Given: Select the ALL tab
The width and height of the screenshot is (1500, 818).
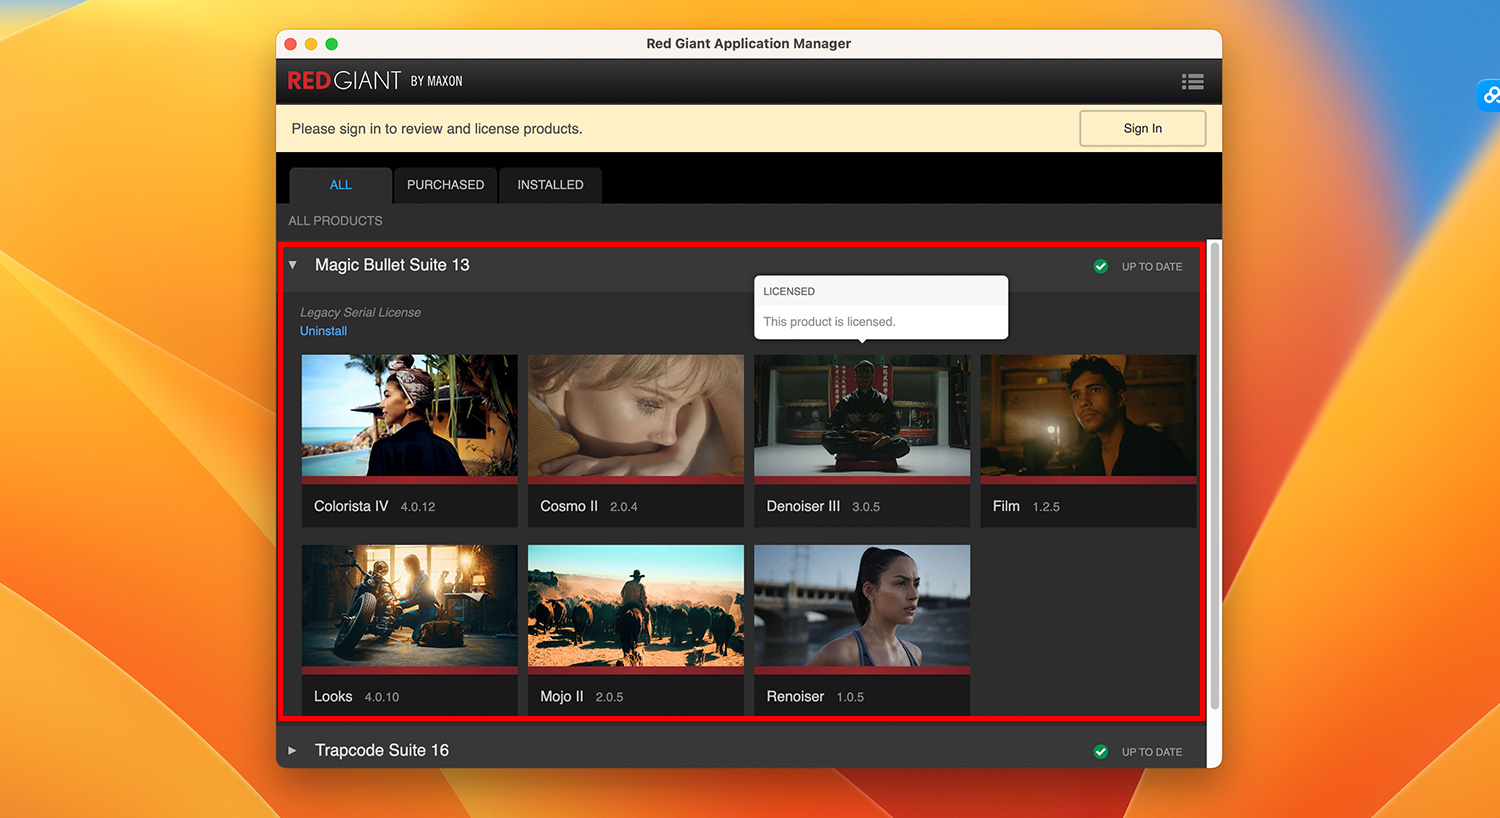Looking at the screenshot, I should [340, 184].
